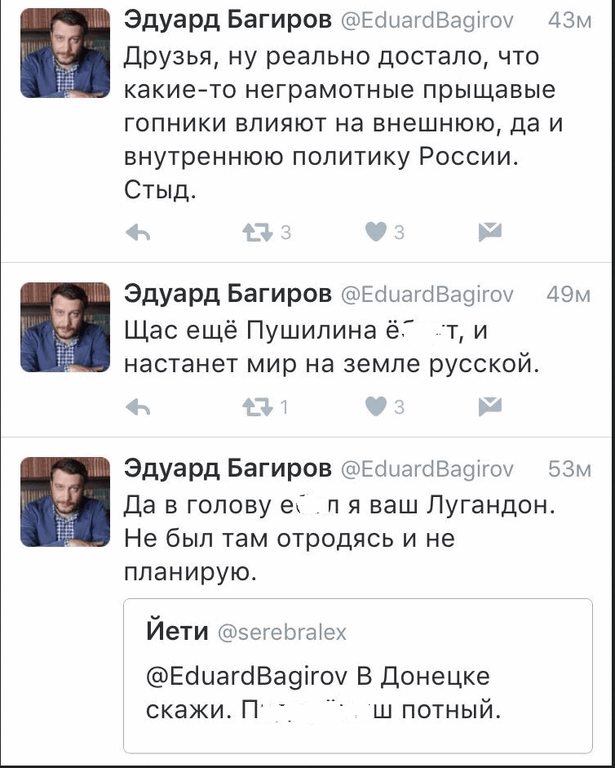Retweet the tweet posted 43м ago
615x768 pixels.
click(258, 233)
